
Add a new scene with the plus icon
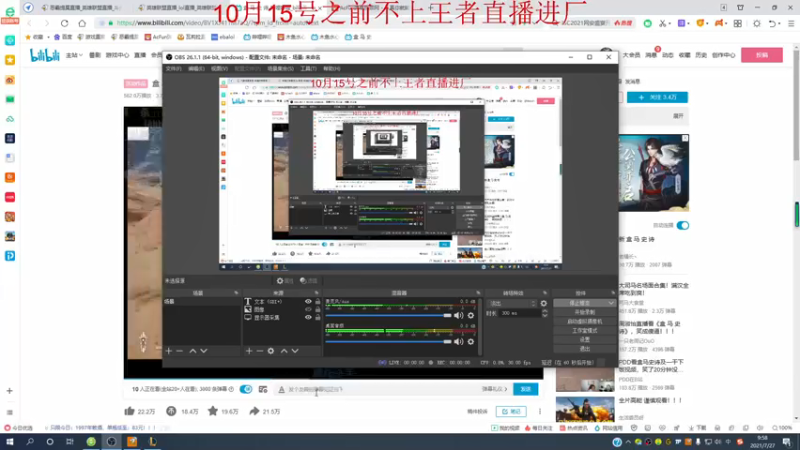169,351
